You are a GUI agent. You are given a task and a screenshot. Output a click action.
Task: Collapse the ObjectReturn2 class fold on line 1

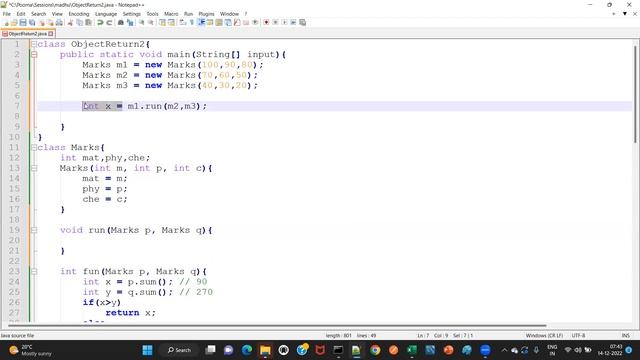pyautogui.click(x=34, y=44)
